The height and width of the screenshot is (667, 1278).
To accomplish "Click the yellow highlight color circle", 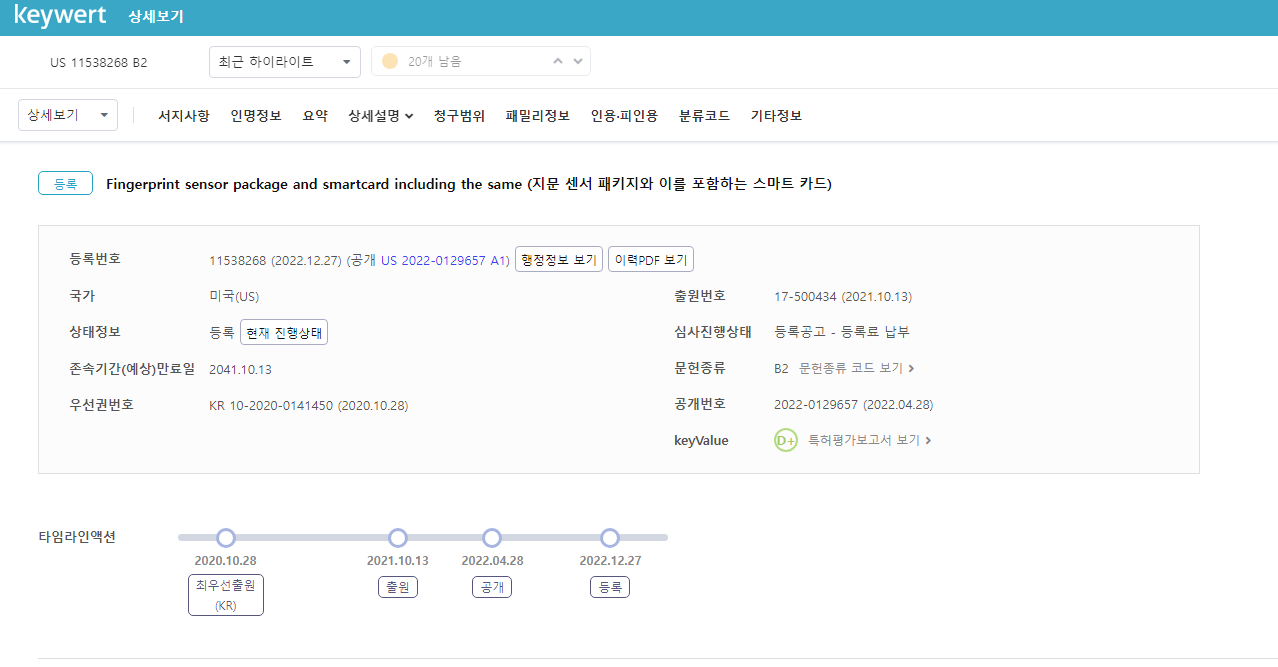I will coord(390,62).
